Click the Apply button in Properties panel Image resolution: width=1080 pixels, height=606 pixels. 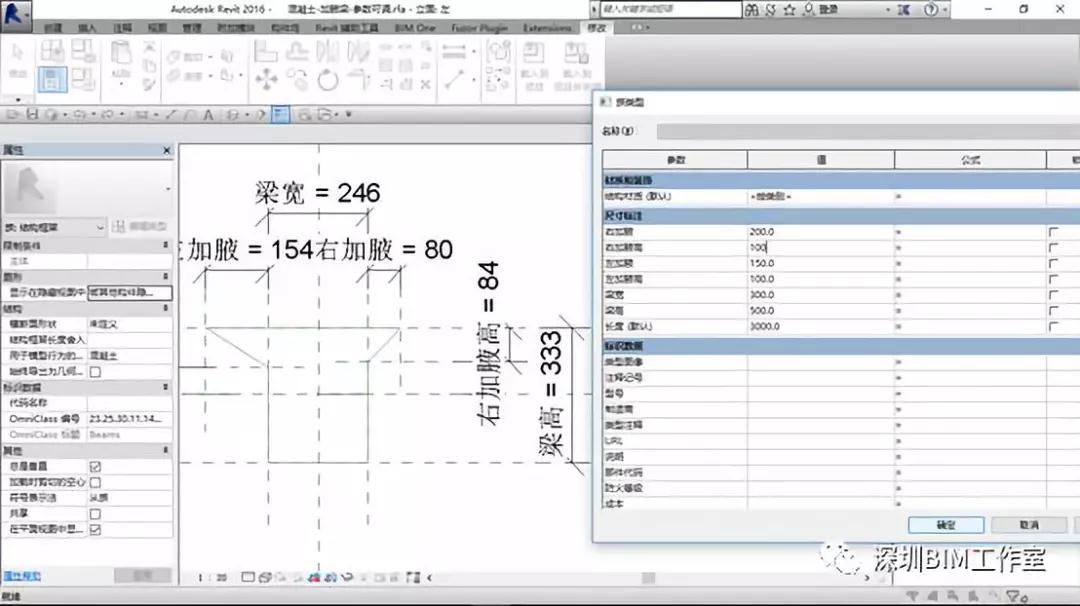click(143, 576)
